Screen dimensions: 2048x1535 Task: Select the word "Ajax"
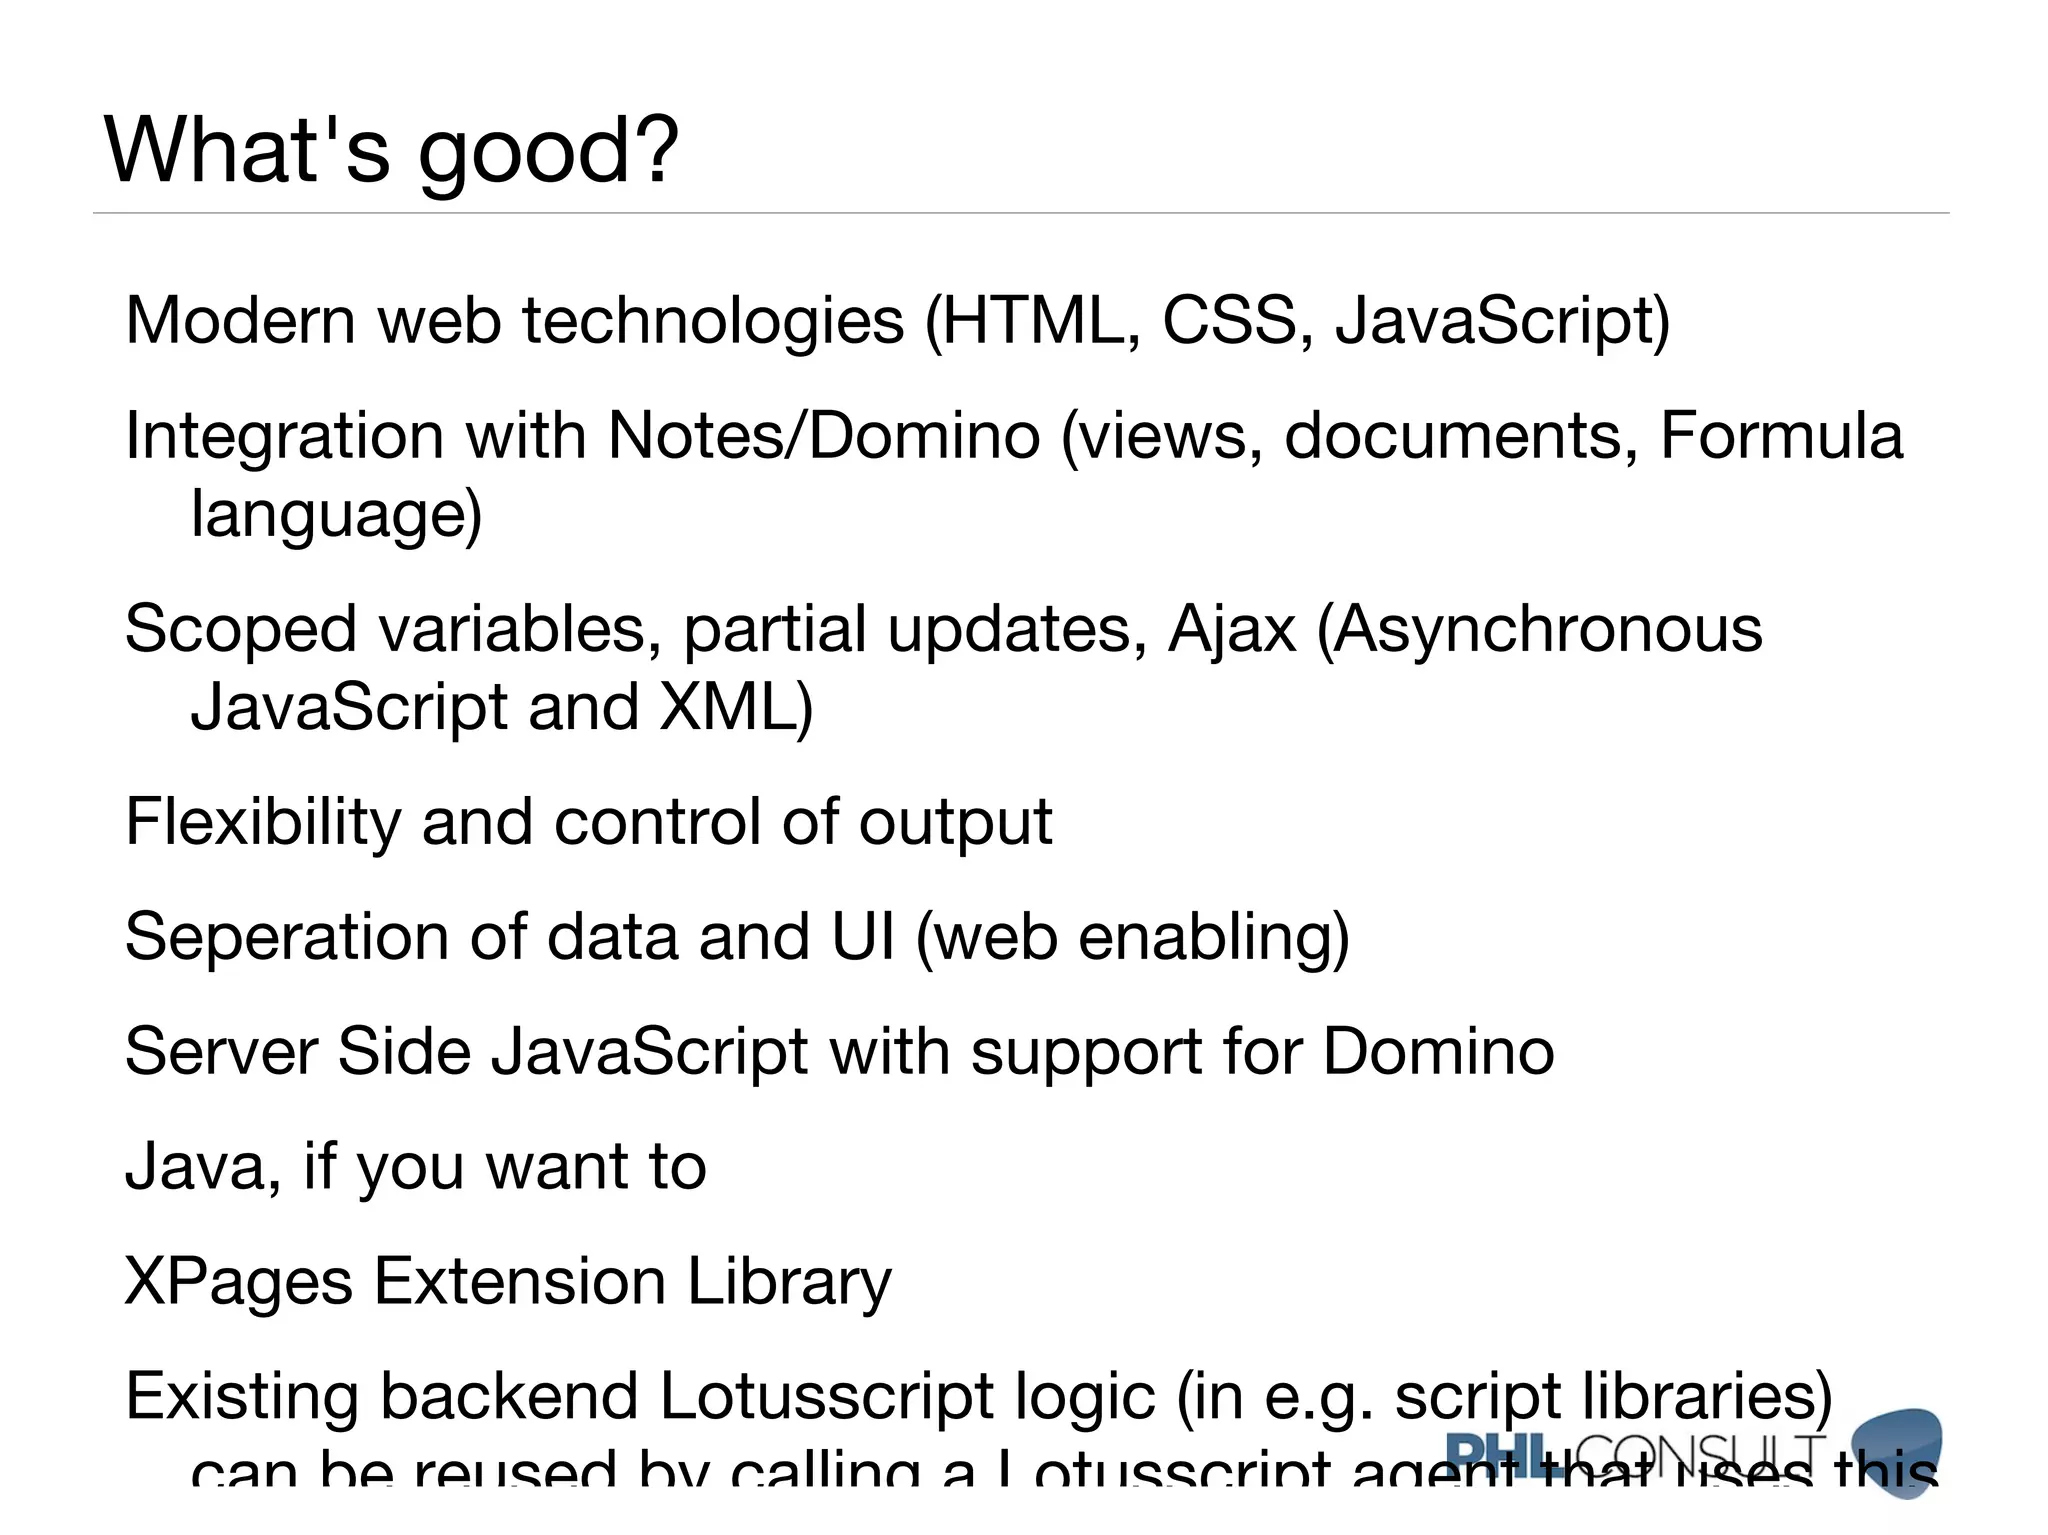[x=1231, y=629]
